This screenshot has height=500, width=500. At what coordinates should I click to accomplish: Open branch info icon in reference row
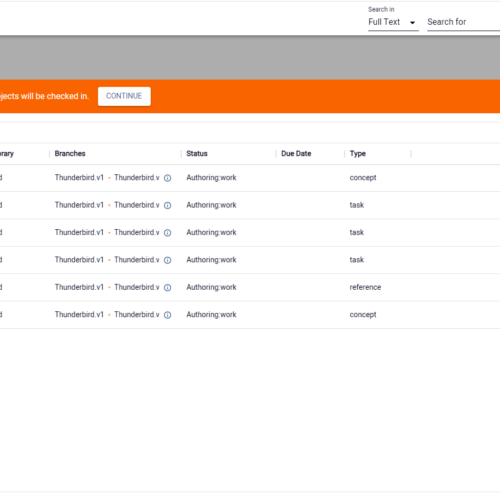coord(168,287)
